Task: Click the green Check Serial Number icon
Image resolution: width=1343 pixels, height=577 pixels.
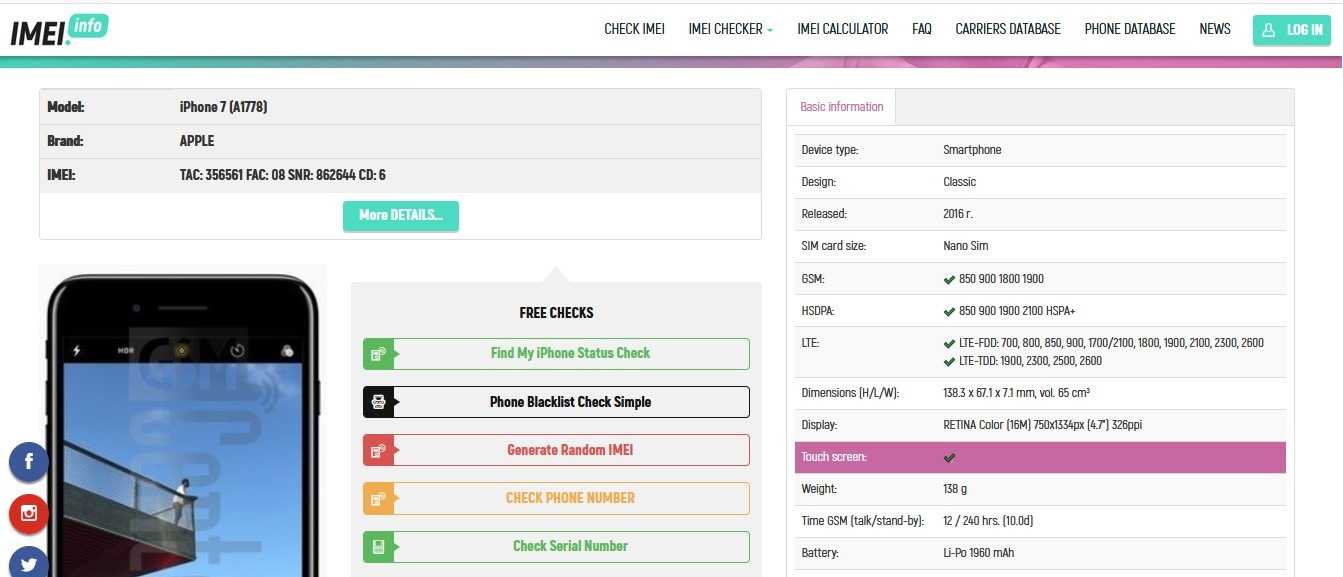Action: pyautogui.click(x=378, y=547)
